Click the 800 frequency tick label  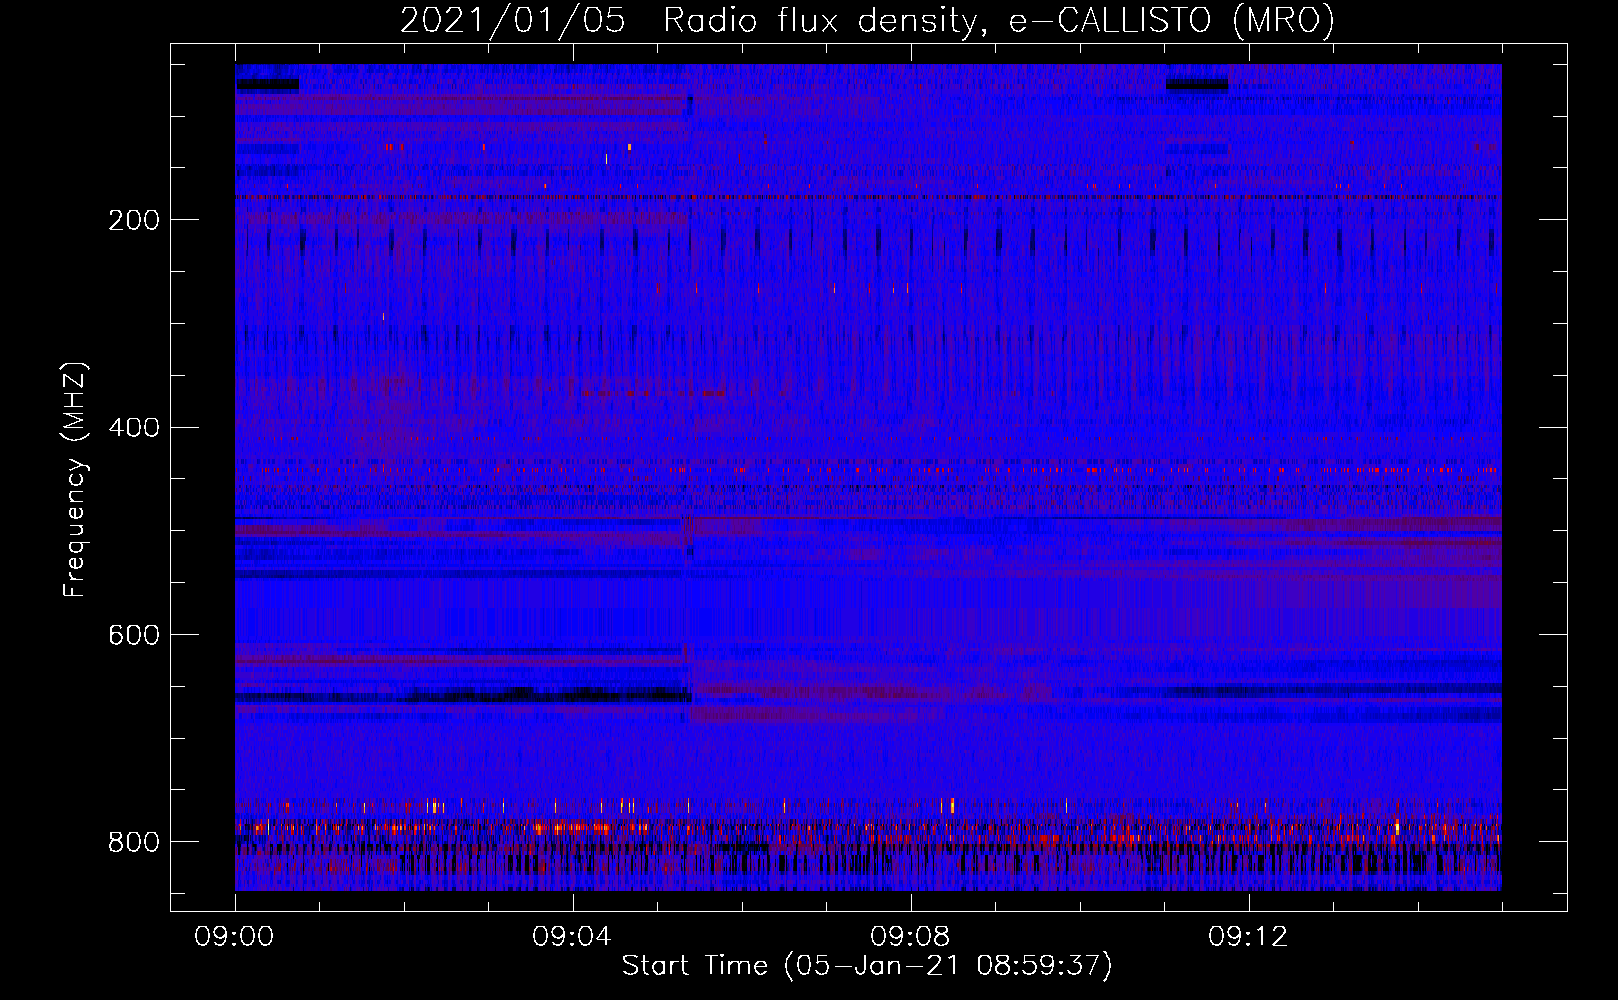click(134, 842)
